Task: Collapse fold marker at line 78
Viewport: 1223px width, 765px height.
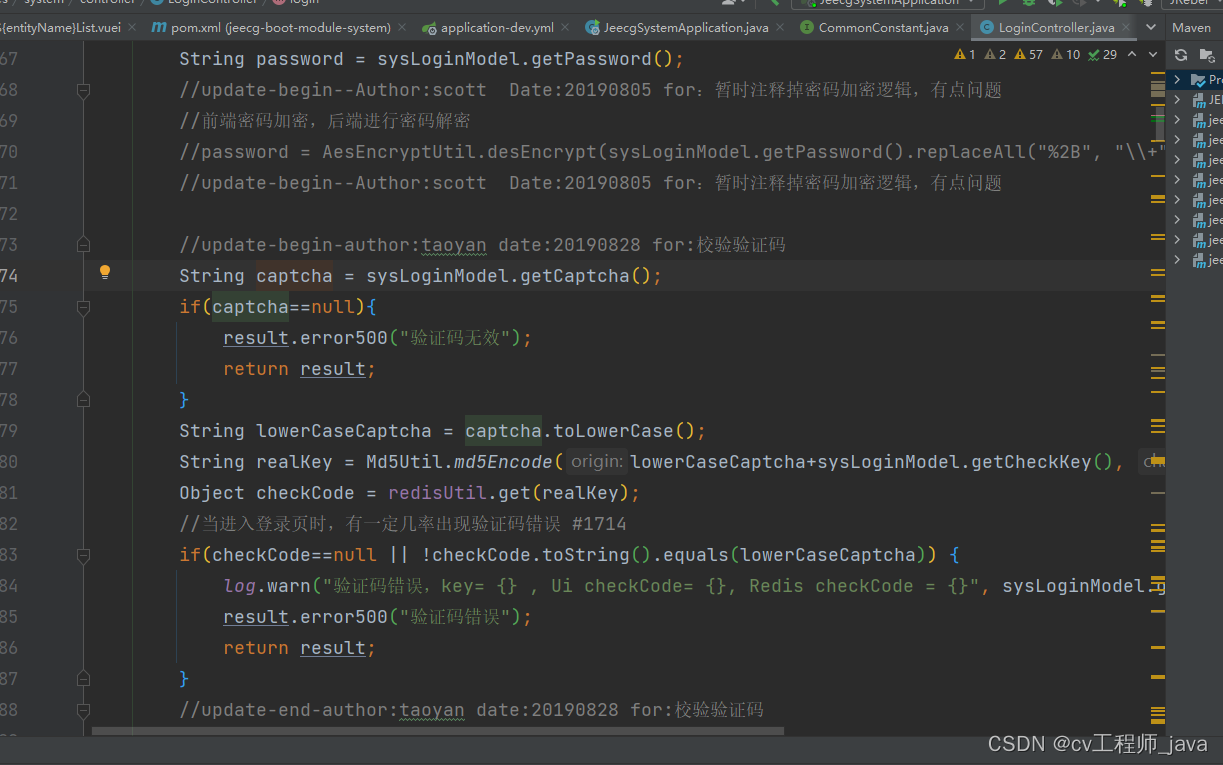Action: pyautogui.click(x=83, y=400)
